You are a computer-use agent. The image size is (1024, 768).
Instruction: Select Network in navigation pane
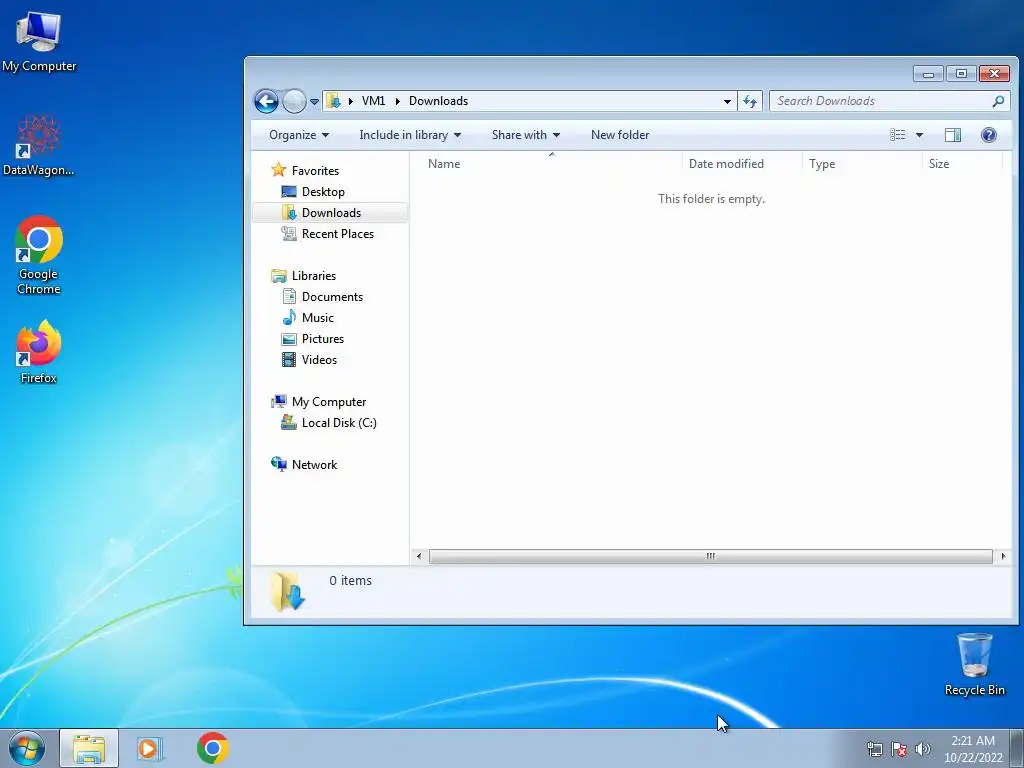(314, 464)
